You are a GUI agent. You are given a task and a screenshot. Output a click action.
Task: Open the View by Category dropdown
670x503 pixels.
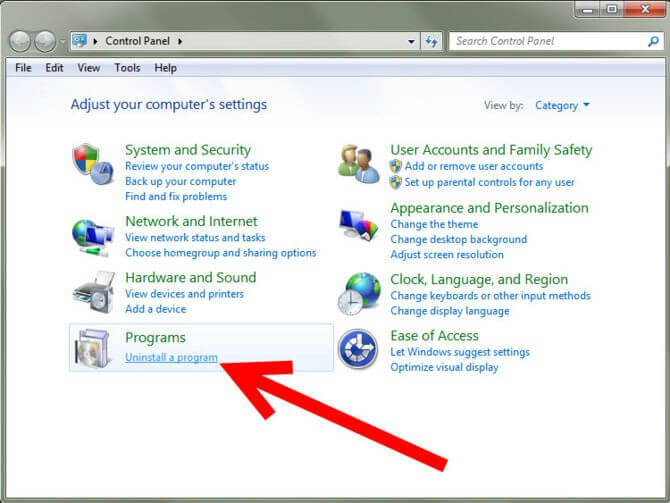tap(562, 105)
